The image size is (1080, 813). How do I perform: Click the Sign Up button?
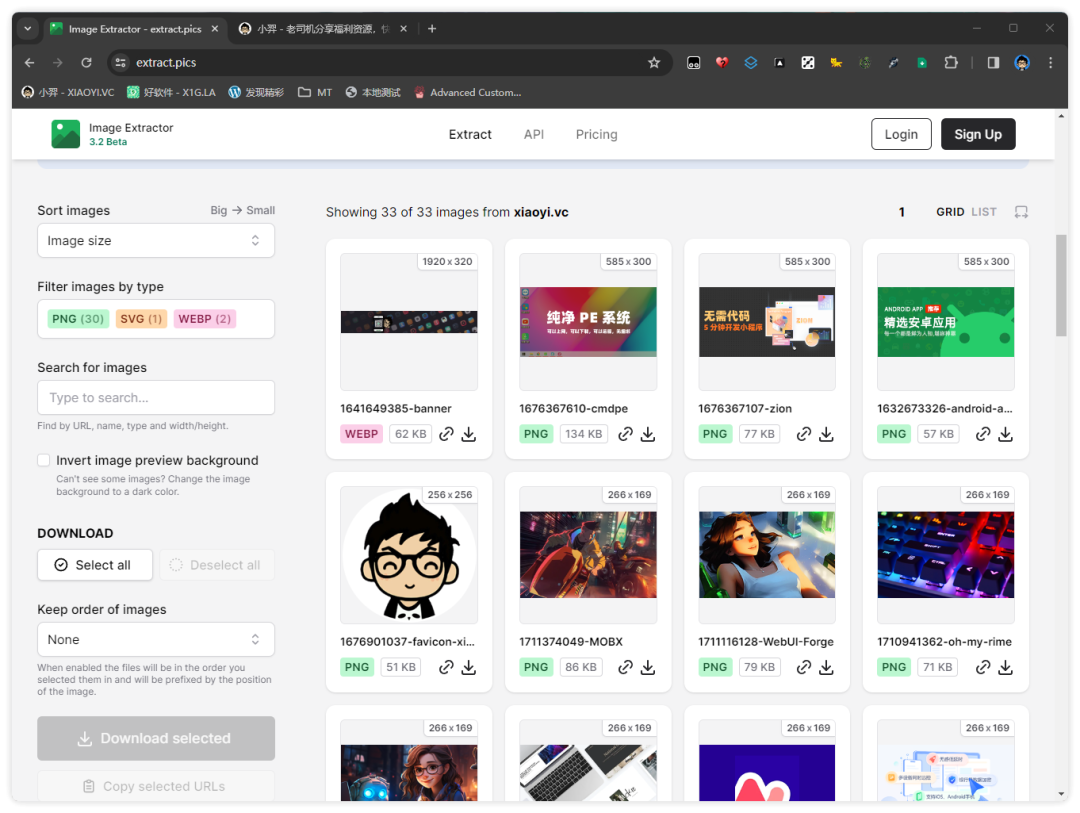pyautogui.click(x=977, y=134)
